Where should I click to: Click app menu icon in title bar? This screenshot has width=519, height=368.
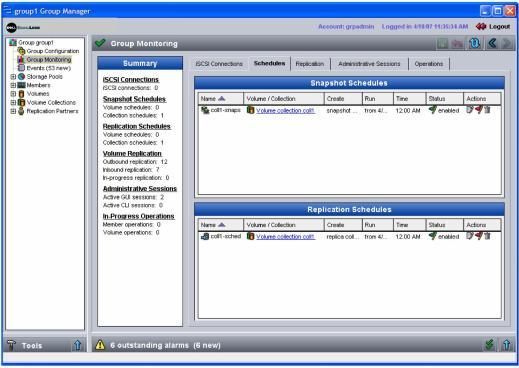click(x=7, y=11)
